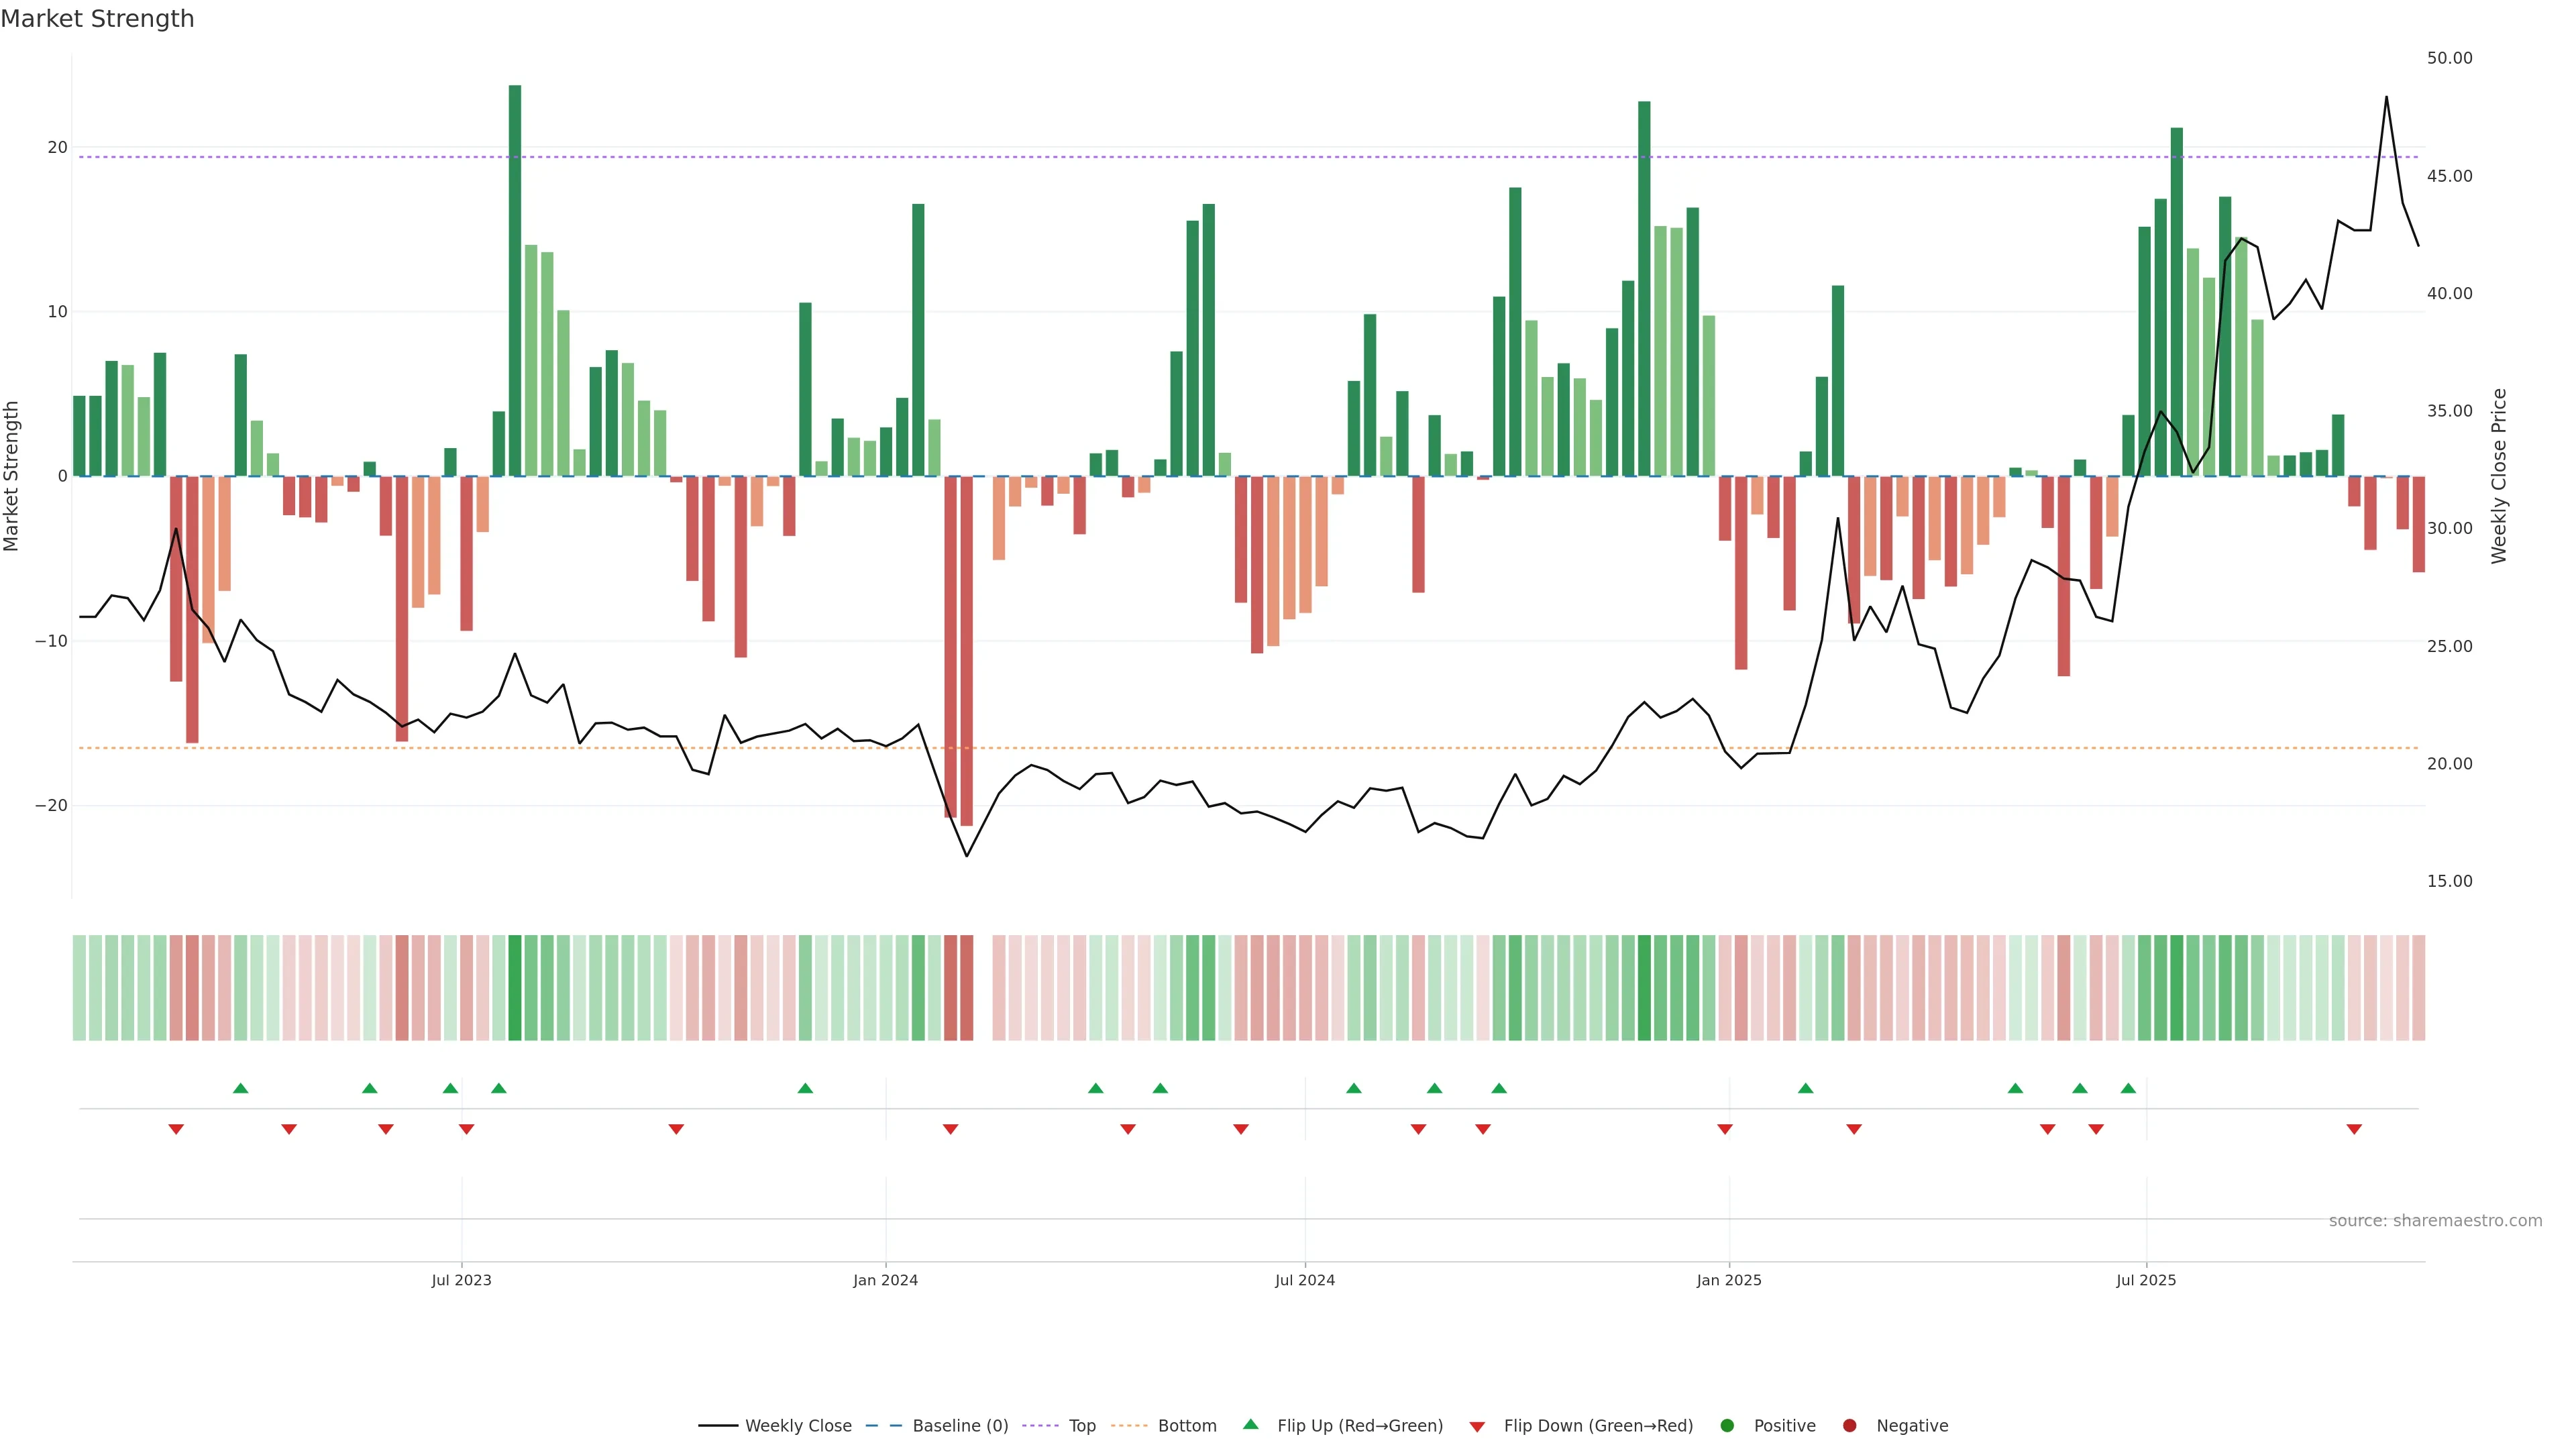2576x1449 pixels.
Task: Click the last red flip-down triangle marker
Action: coord(2354,1129)
